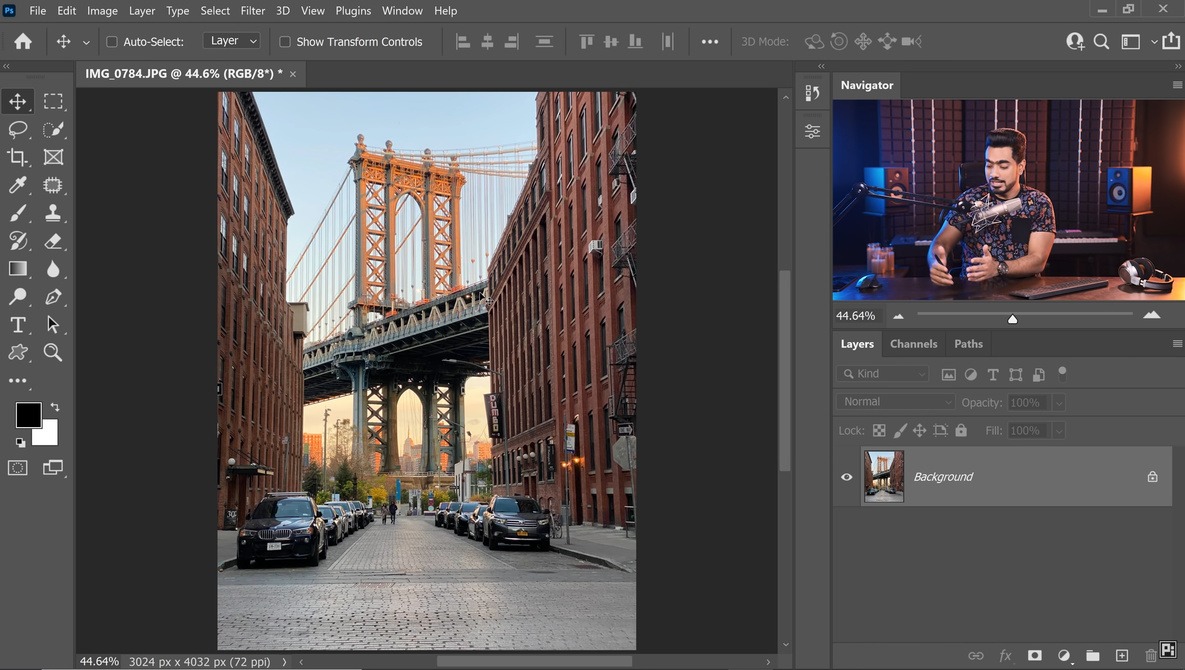Click the foreground color swatch
Image resolution: width=1185 pixels, height=670 pixels.
(x=28, y=415)
